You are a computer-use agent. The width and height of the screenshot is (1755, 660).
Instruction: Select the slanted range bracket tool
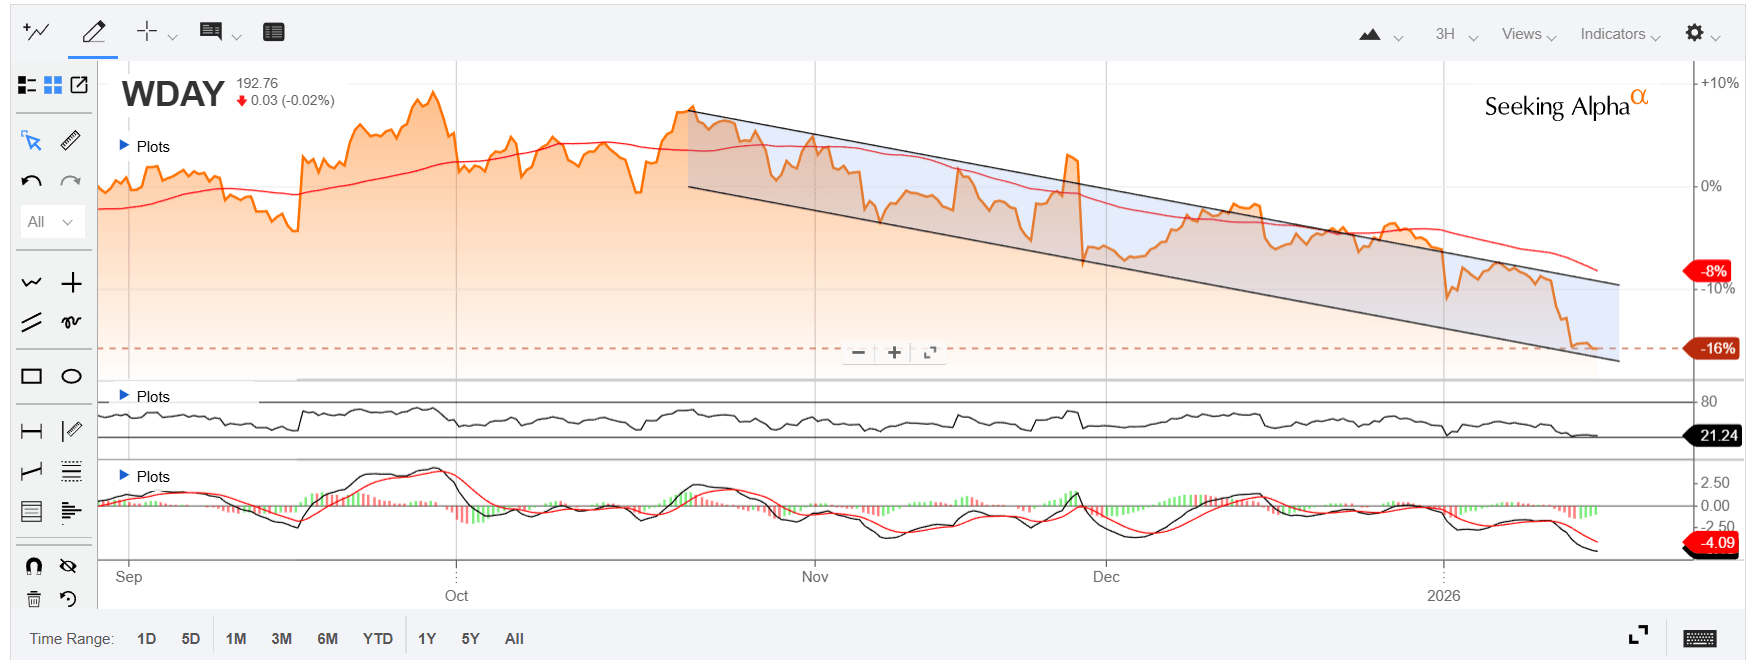point(32,471)
